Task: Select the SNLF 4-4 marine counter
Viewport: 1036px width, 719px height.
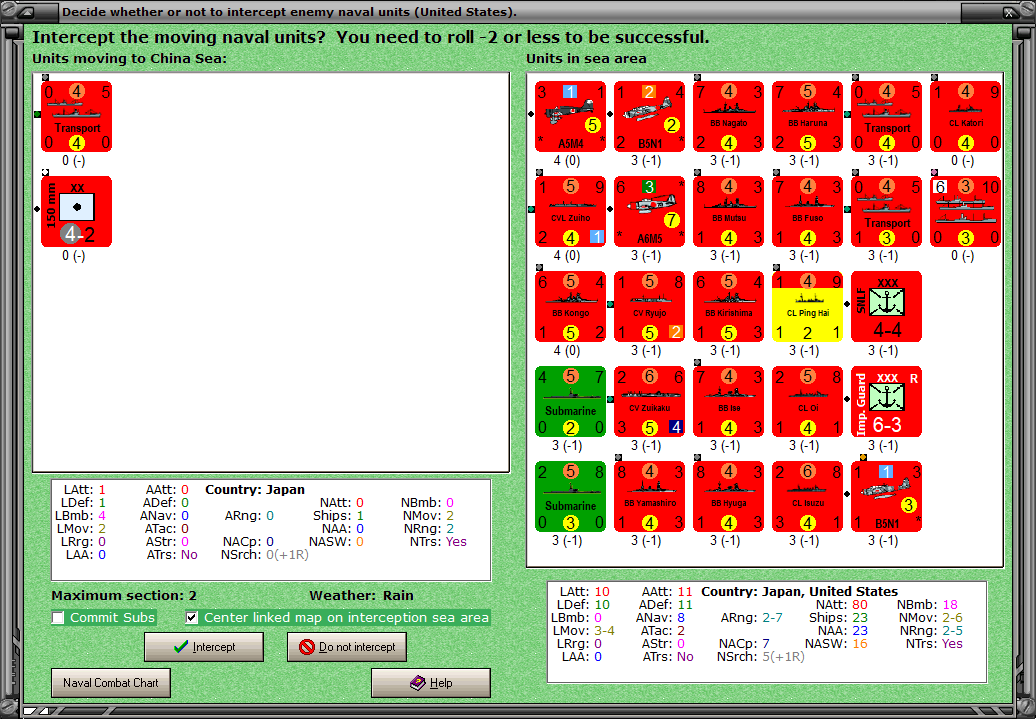Action: pos(887,307)
